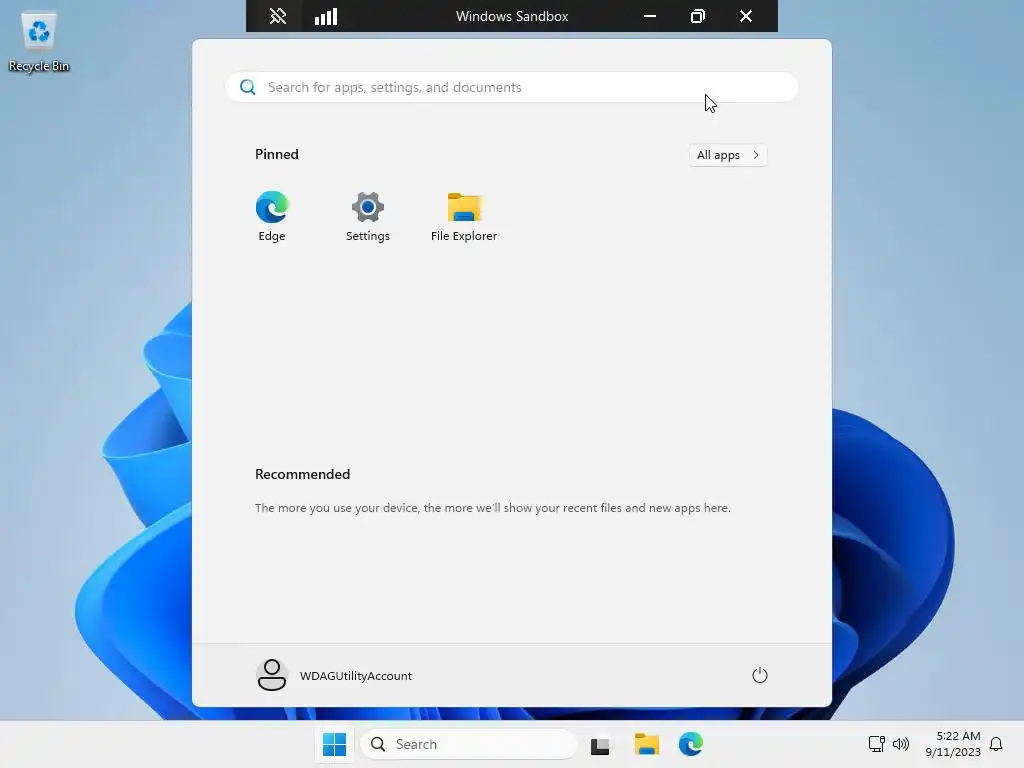Launch Microsoft Edge from the taskbar
The width and height of the screenshot is (1024, 768).
(691, 744)
